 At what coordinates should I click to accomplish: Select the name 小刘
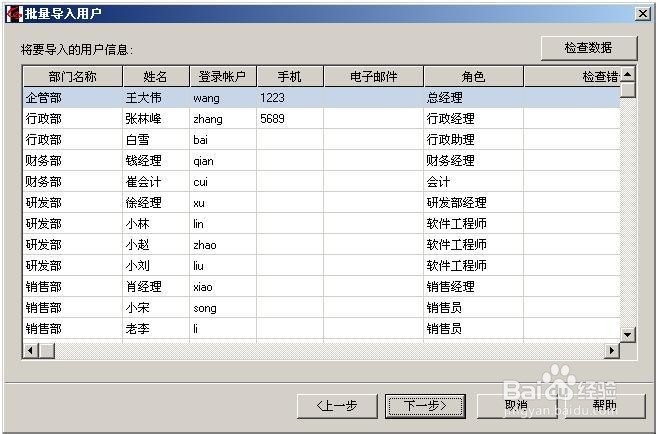coord(137,265)
